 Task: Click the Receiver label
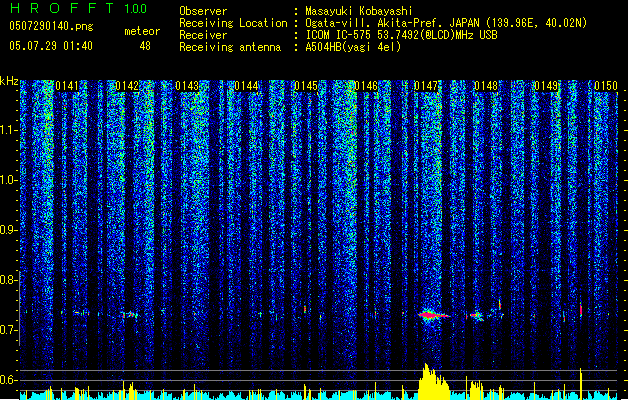coord(203,35)
